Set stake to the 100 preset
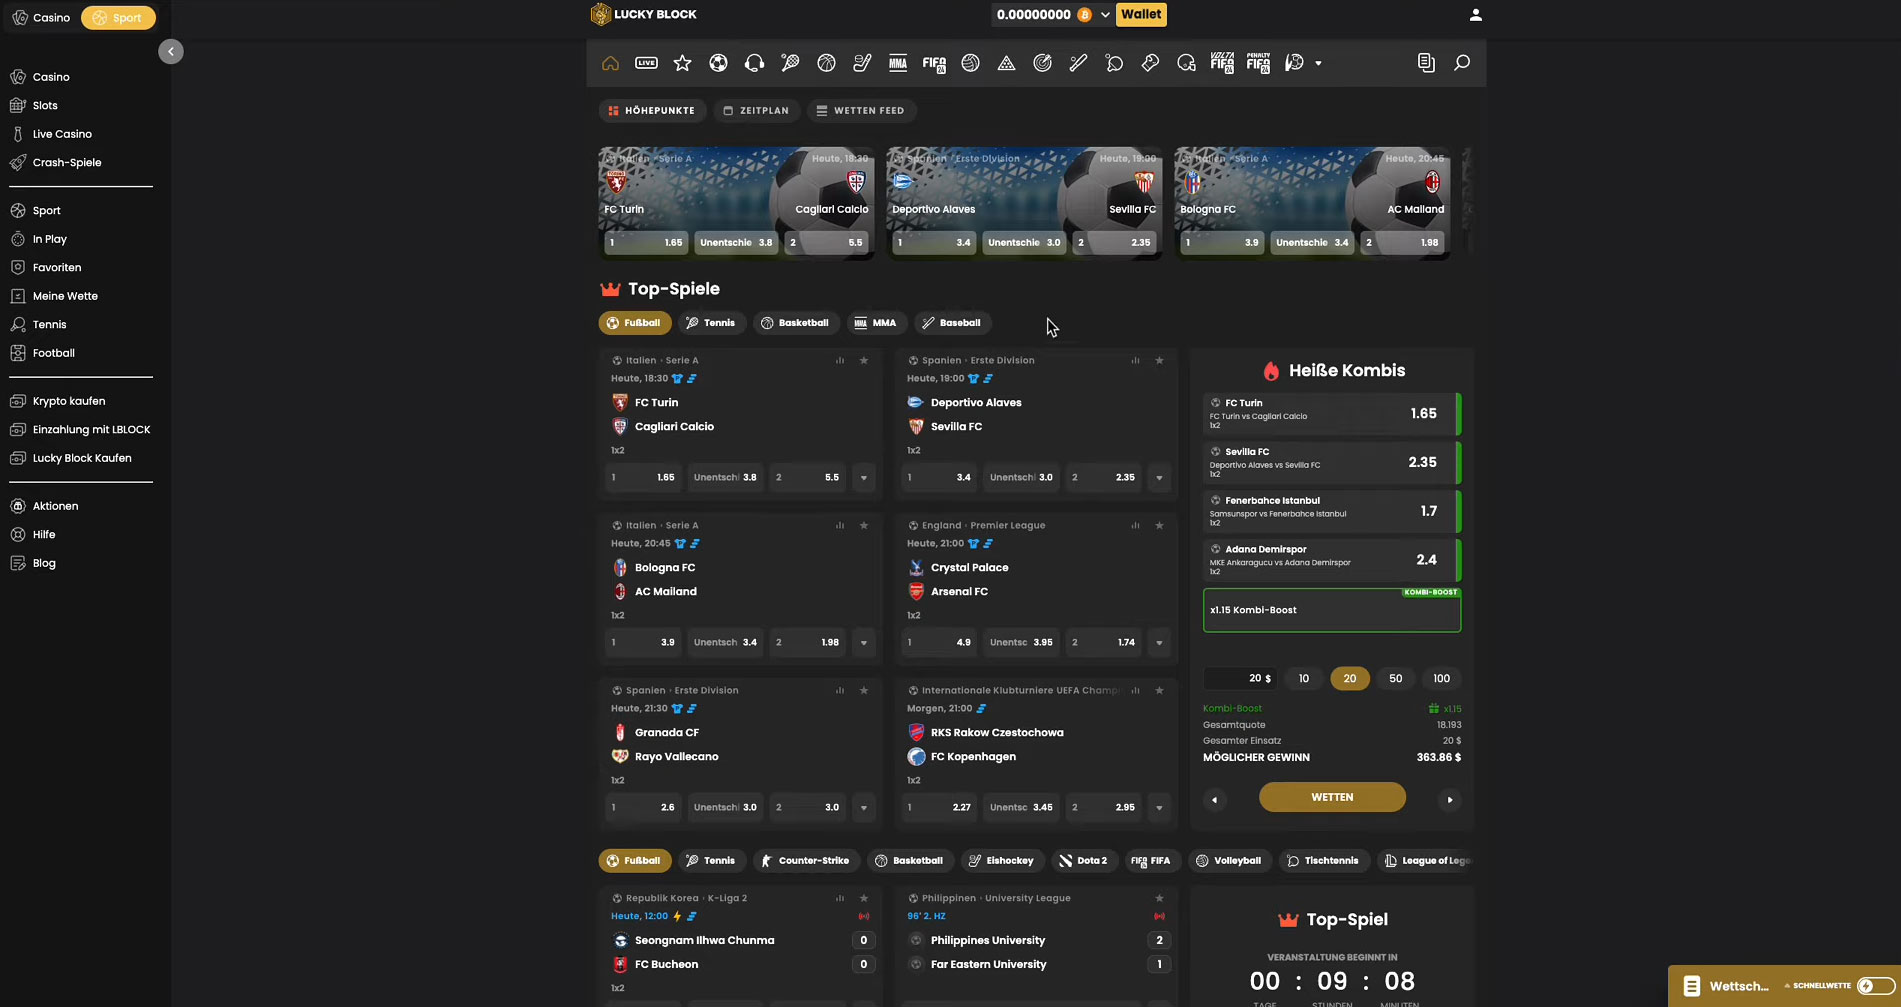 coord(1441,678)
